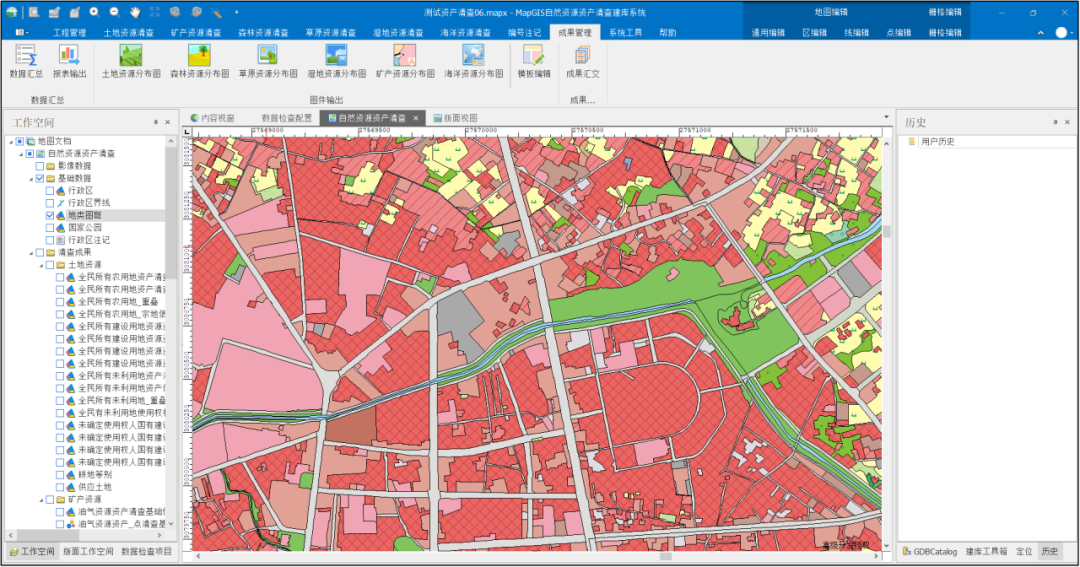Open the 数据检查项目 bottom panel tab
Screen dimensions: 1080x567
click(146, 551)
